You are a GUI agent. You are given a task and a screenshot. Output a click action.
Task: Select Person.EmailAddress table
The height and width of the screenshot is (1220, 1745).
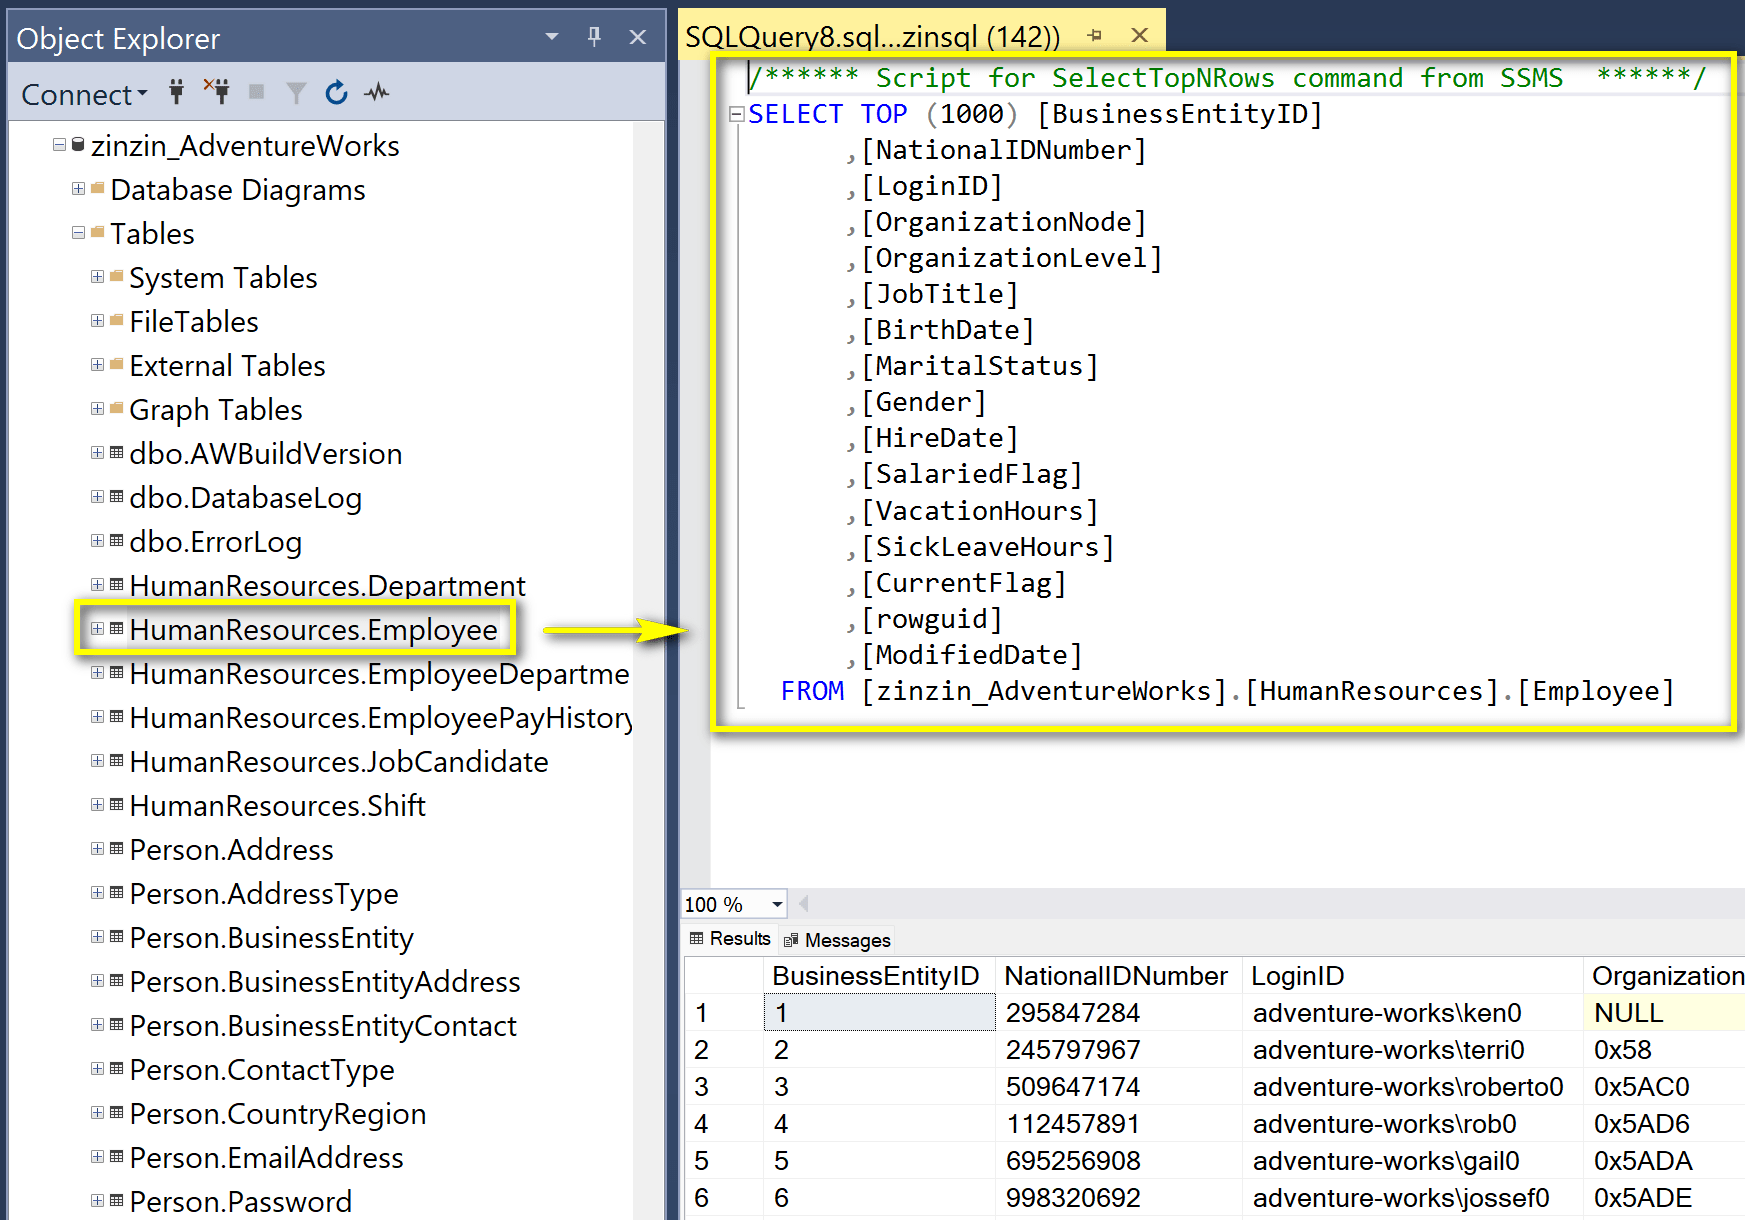(x=266, y=1158)
